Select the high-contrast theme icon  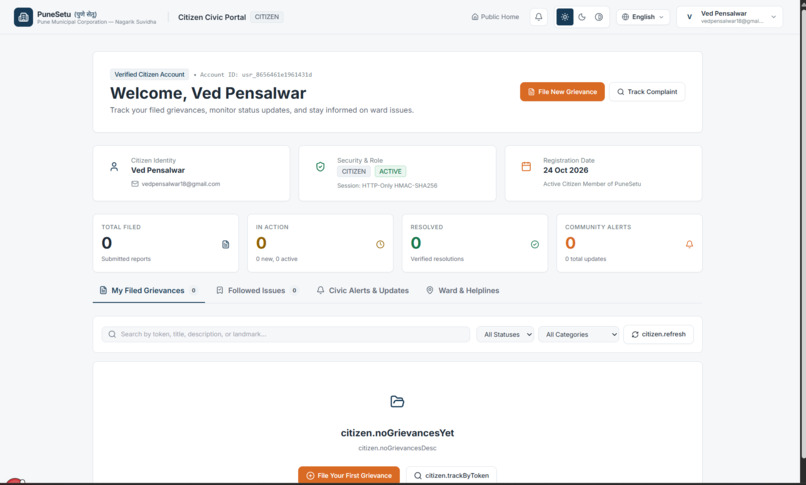click(599, 17)
